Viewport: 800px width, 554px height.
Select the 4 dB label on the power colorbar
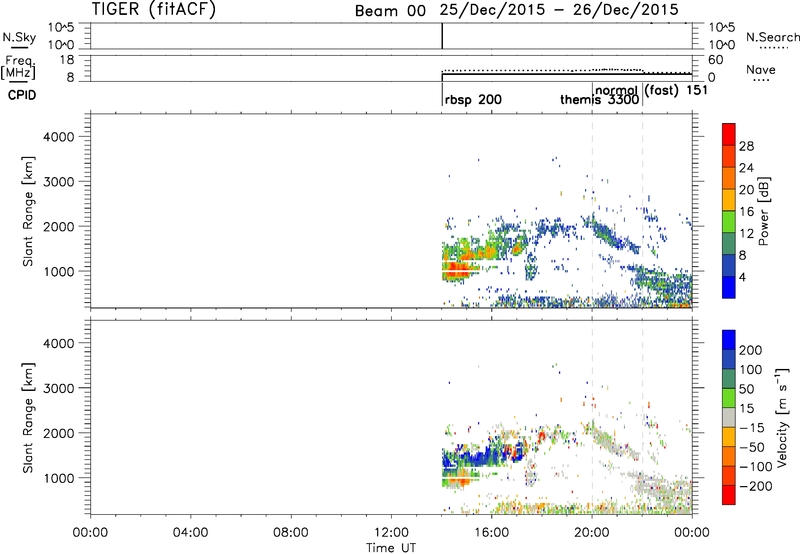pyautogui.click(x=742, y=278)
